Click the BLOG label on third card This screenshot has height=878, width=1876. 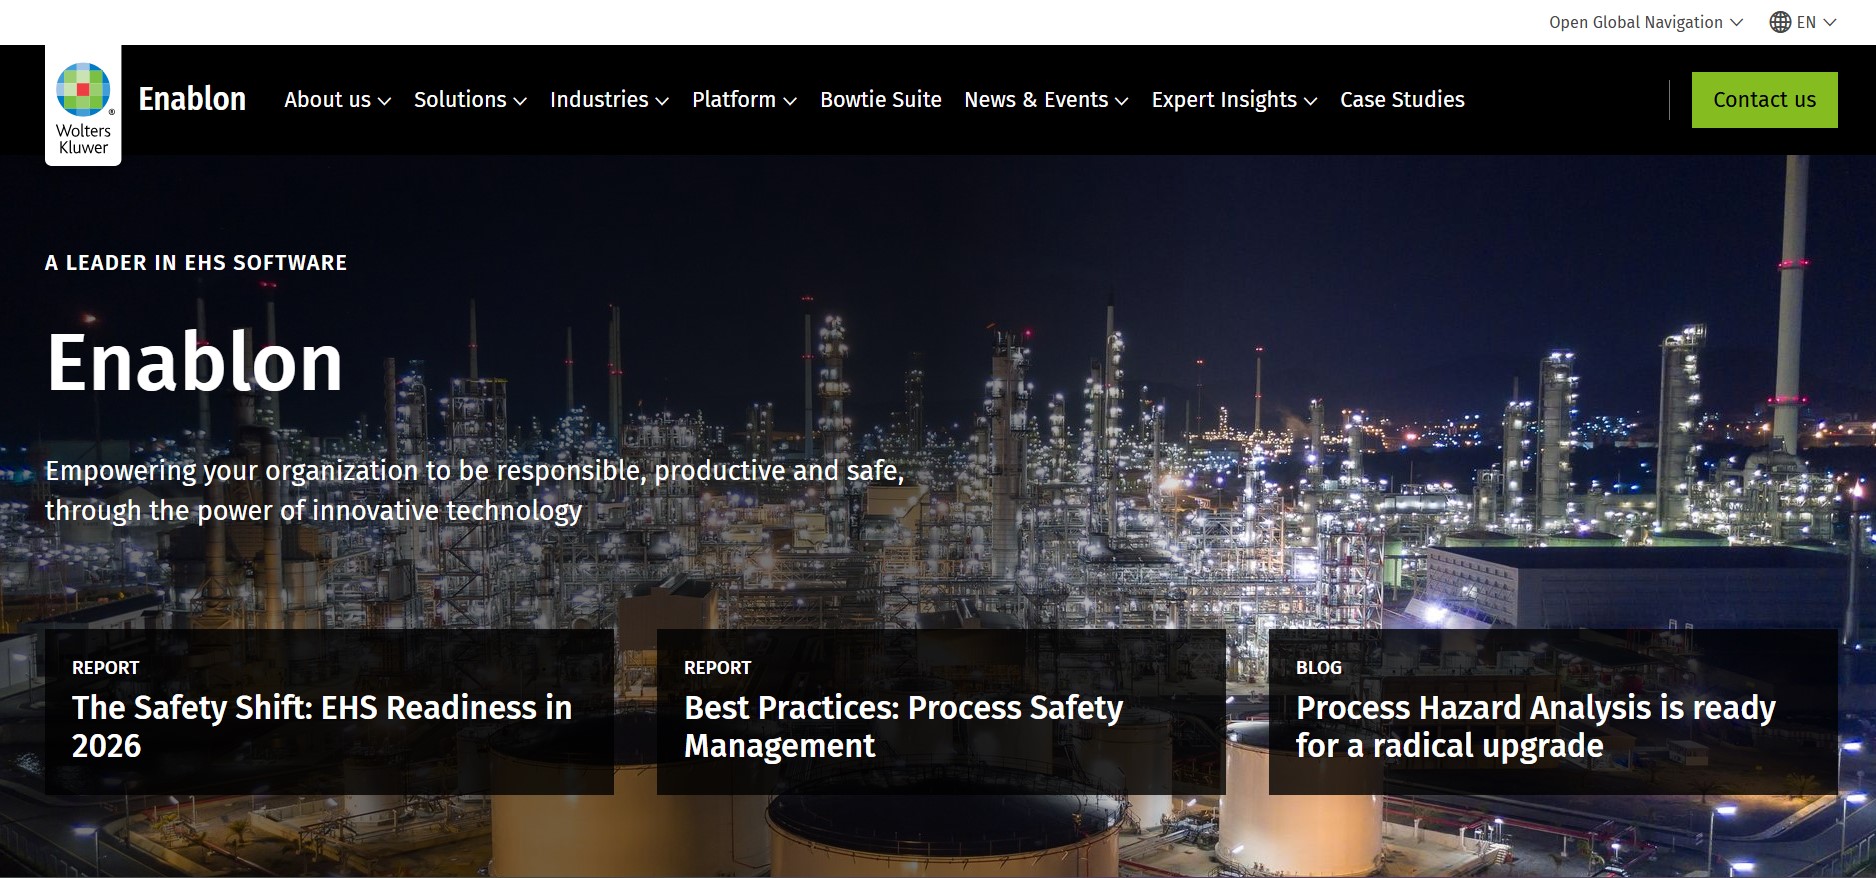pyautogui.click(x=1319, y=667)
